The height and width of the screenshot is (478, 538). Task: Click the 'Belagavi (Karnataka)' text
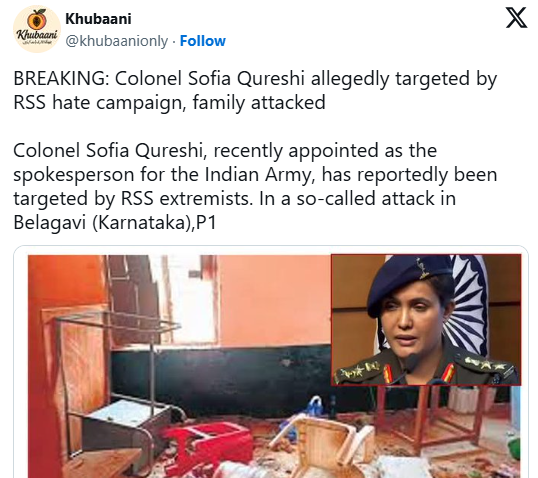103,223
